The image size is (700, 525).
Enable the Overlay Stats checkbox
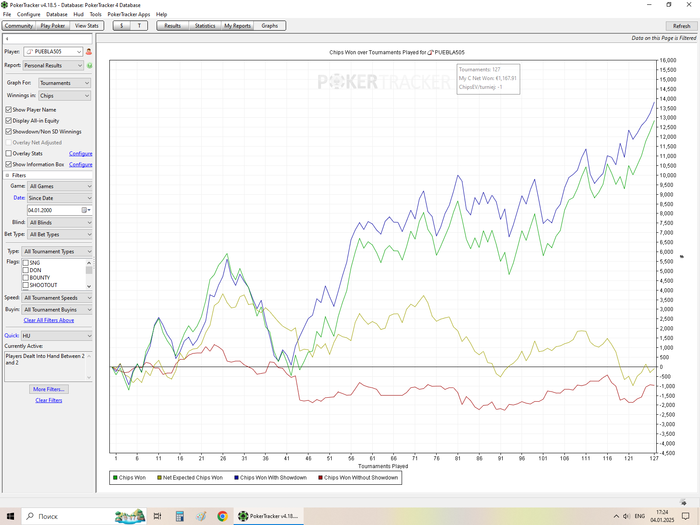[x=8, y=153]
